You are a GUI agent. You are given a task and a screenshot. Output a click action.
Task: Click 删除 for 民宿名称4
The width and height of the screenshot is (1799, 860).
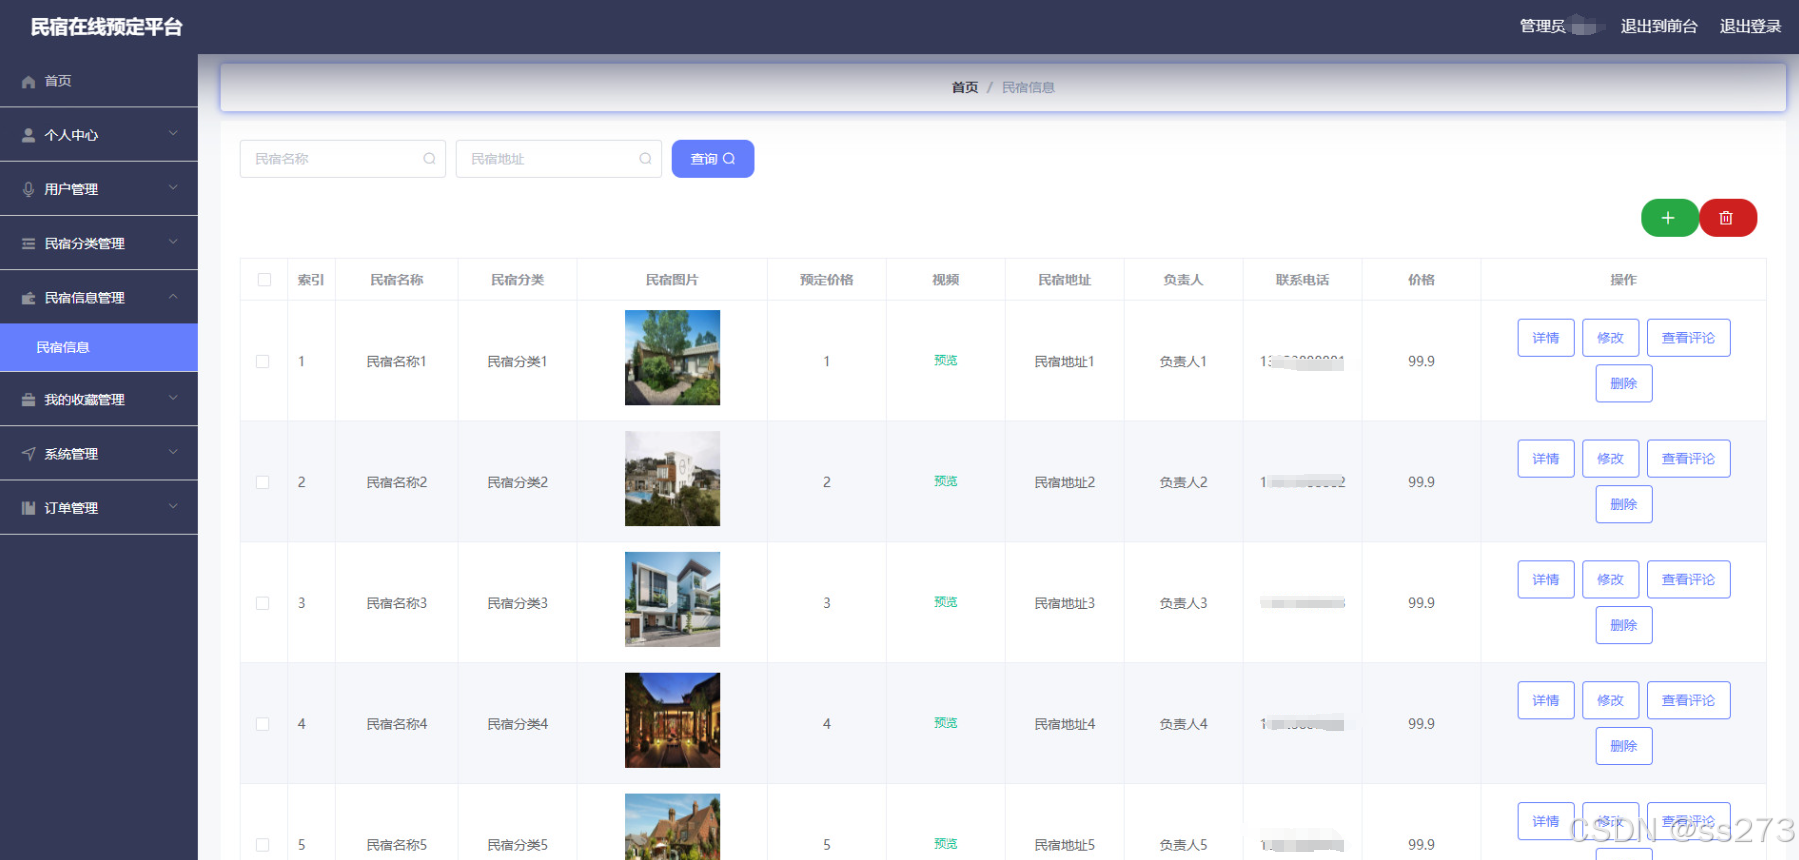[x=1624, y=747]
